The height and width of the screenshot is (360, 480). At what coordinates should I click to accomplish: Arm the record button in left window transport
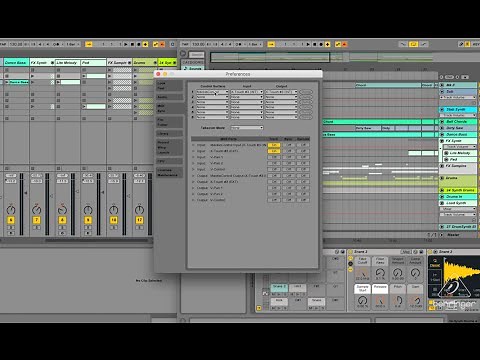click(139, 44)
